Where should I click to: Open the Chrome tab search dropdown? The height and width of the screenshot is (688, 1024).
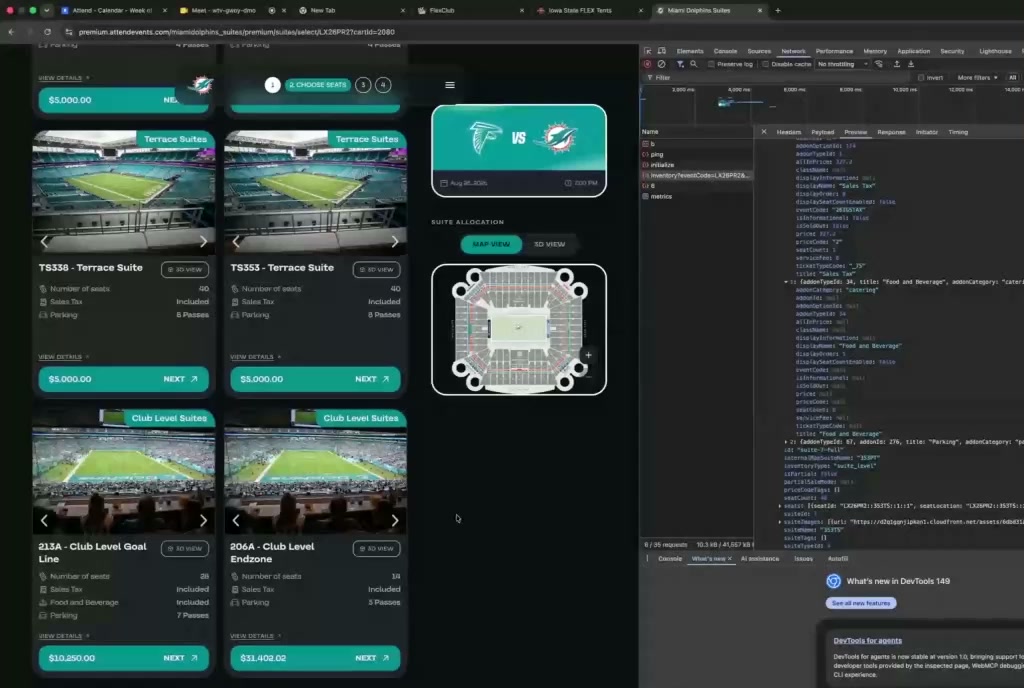click(x=46, y=10)
